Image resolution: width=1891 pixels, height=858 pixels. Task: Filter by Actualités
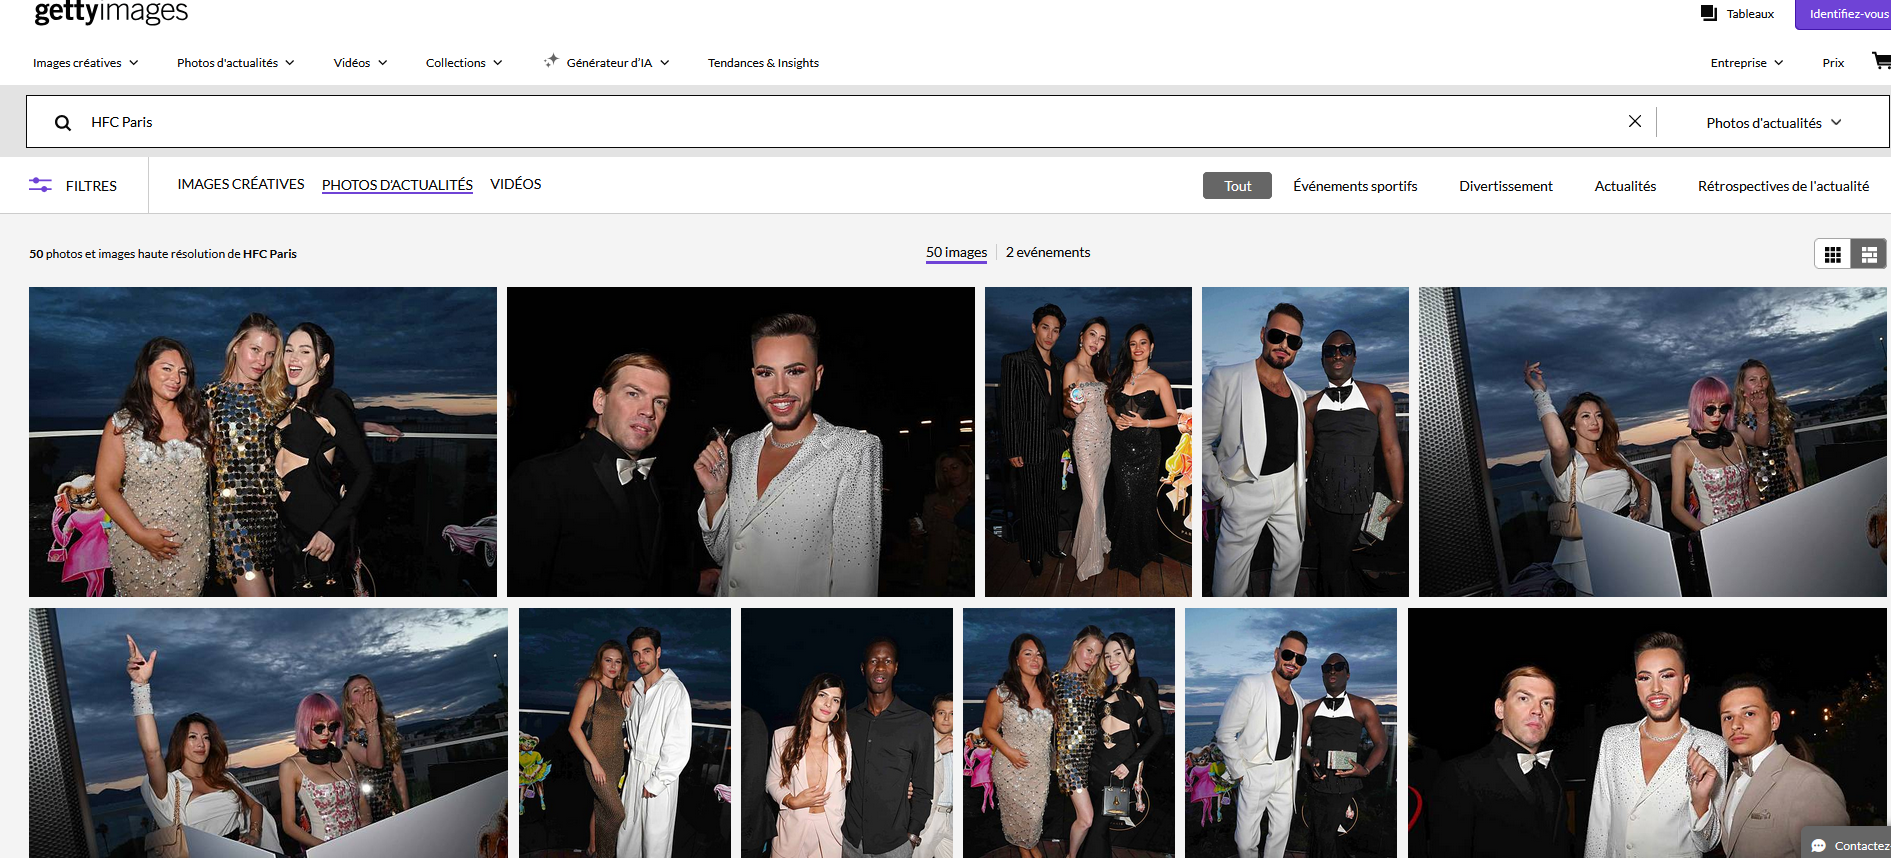point(1625,186)
